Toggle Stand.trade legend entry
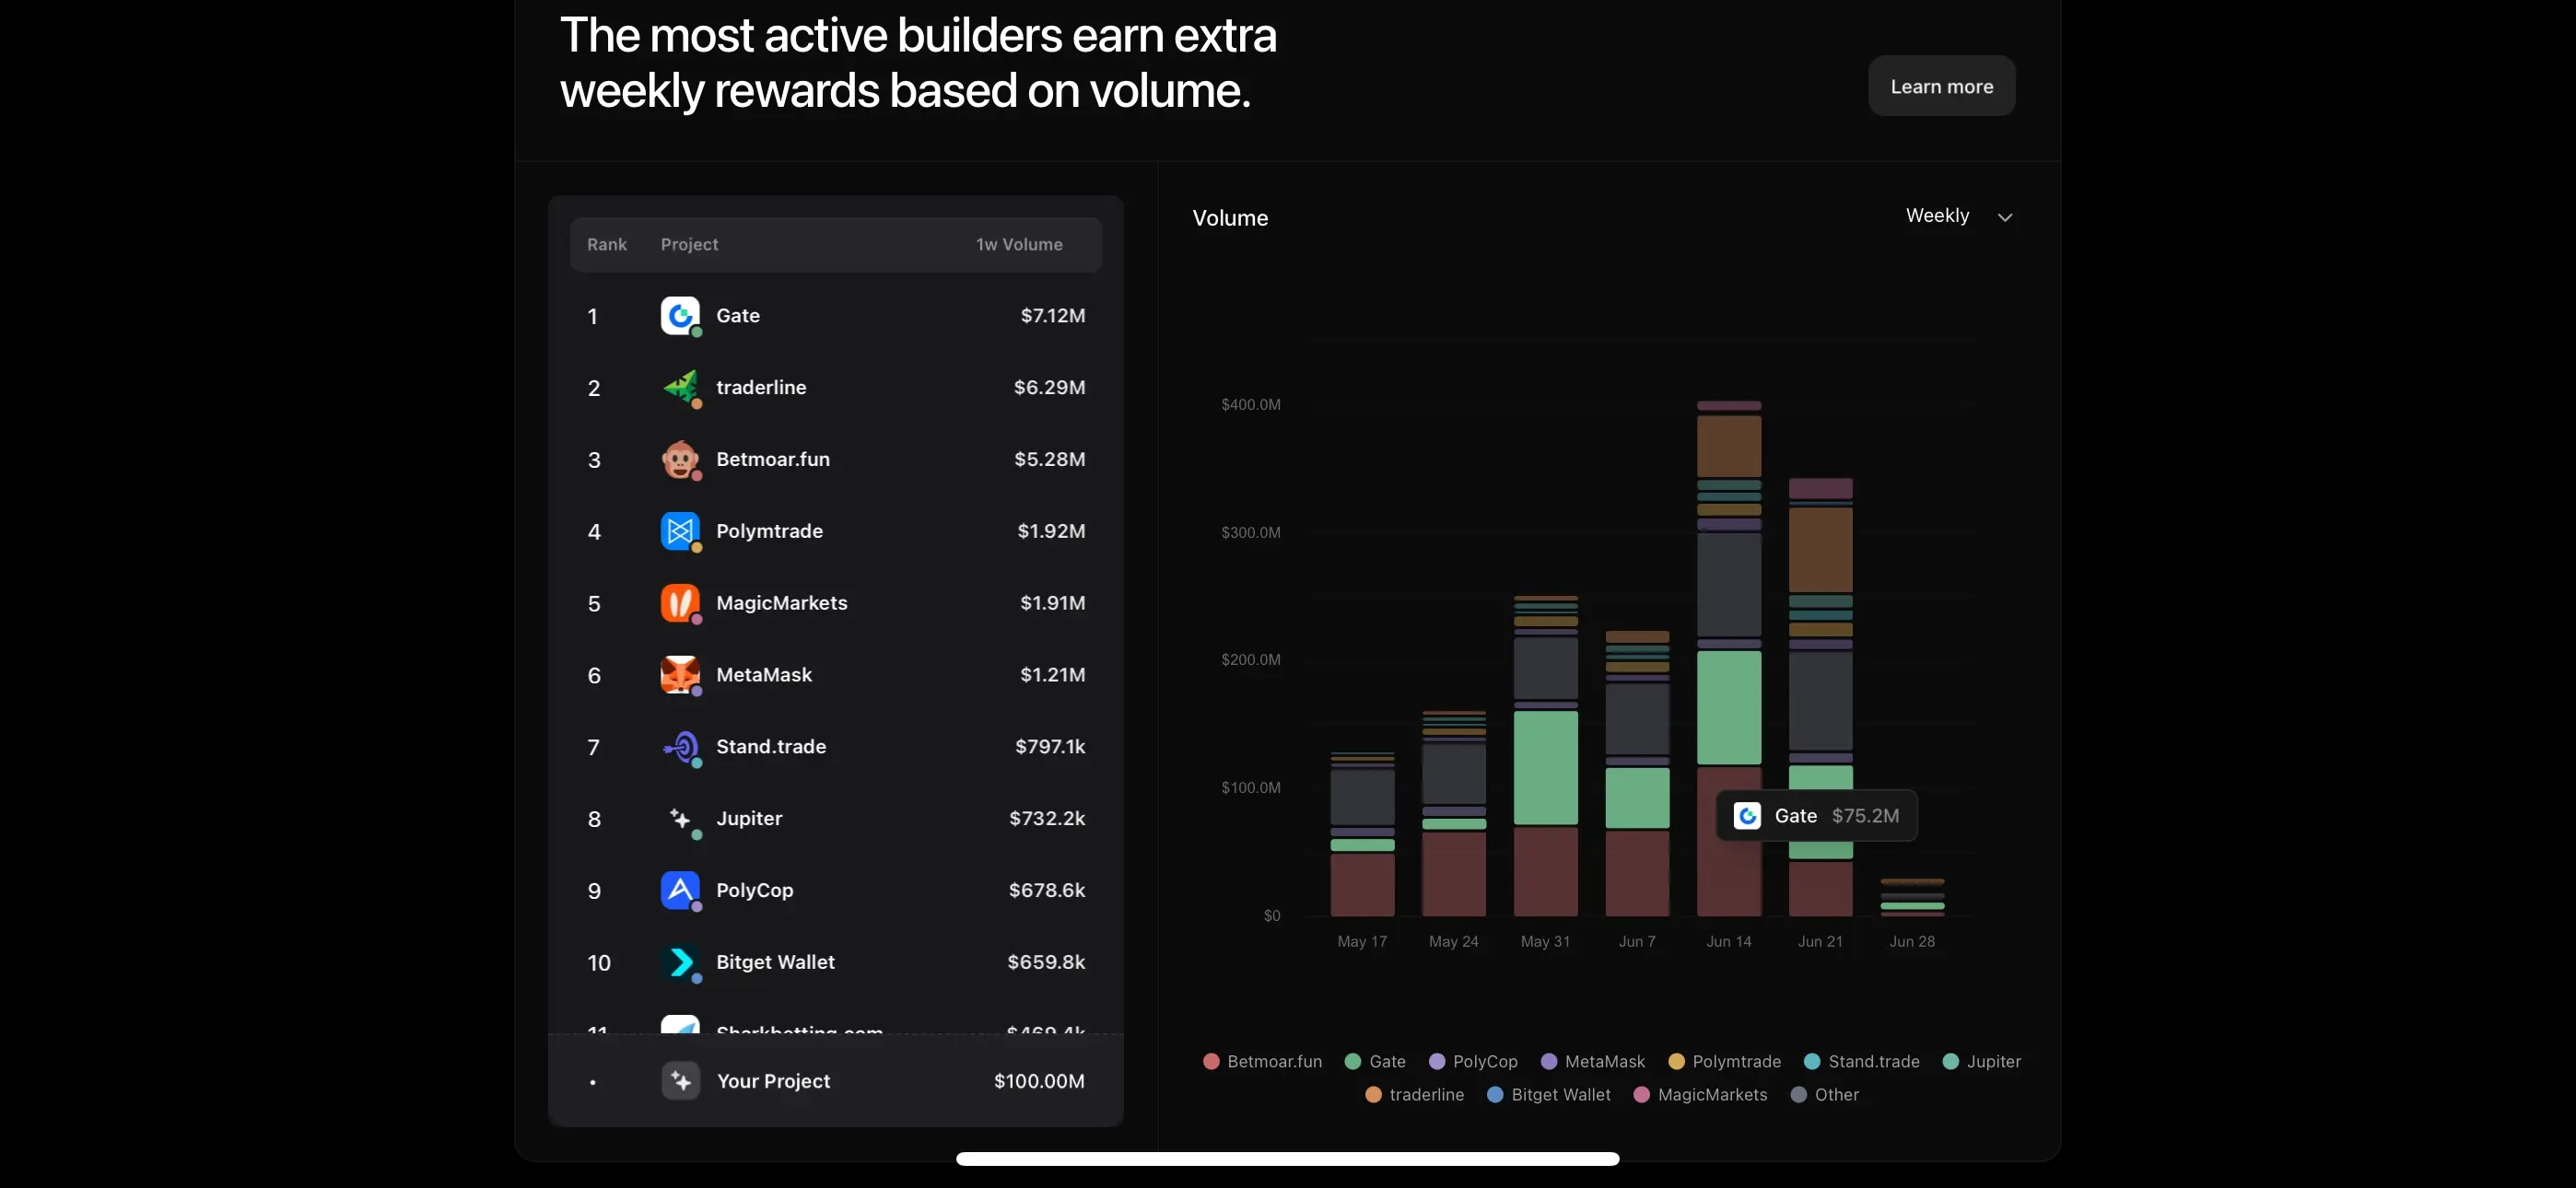The width and height of the screenshot is (2576, 1188). [1861, 1061]
